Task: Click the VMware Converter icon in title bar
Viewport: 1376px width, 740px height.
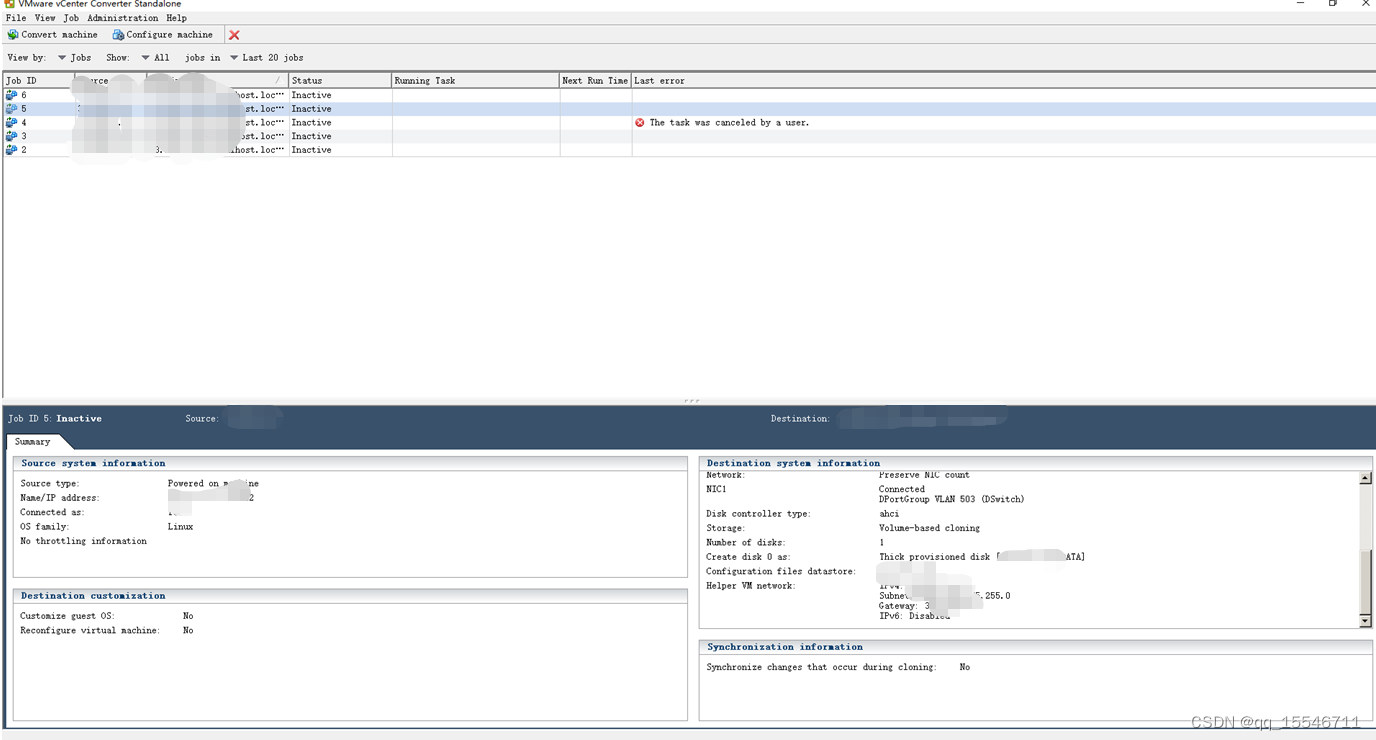Action: tap(8, 3)
